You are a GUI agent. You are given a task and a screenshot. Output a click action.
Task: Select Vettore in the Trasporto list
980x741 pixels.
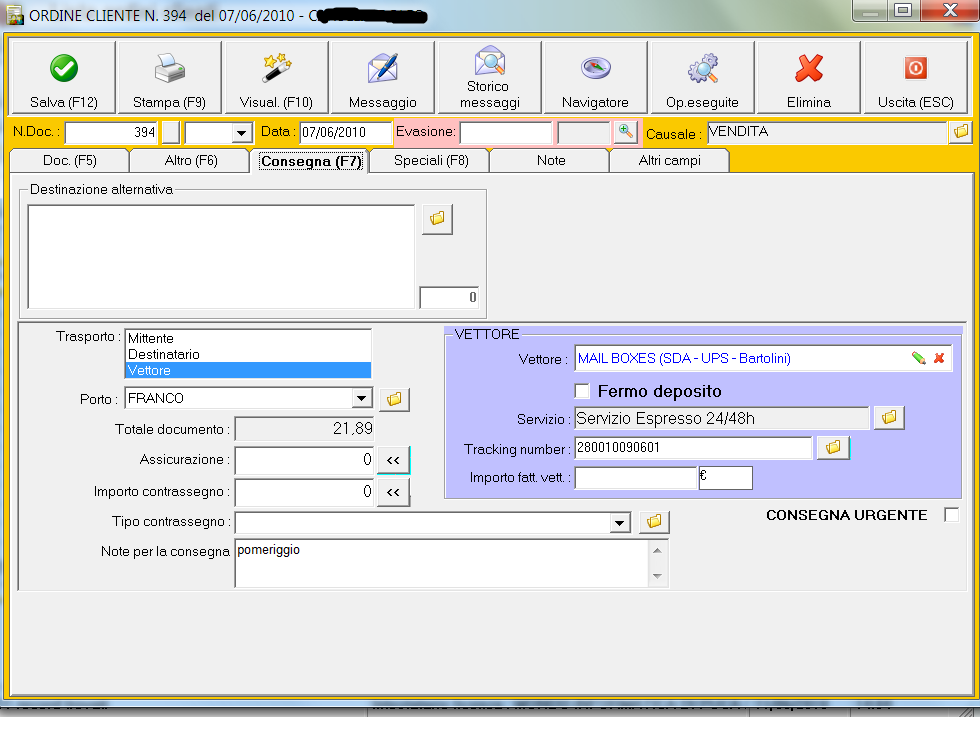click(248, 370)
